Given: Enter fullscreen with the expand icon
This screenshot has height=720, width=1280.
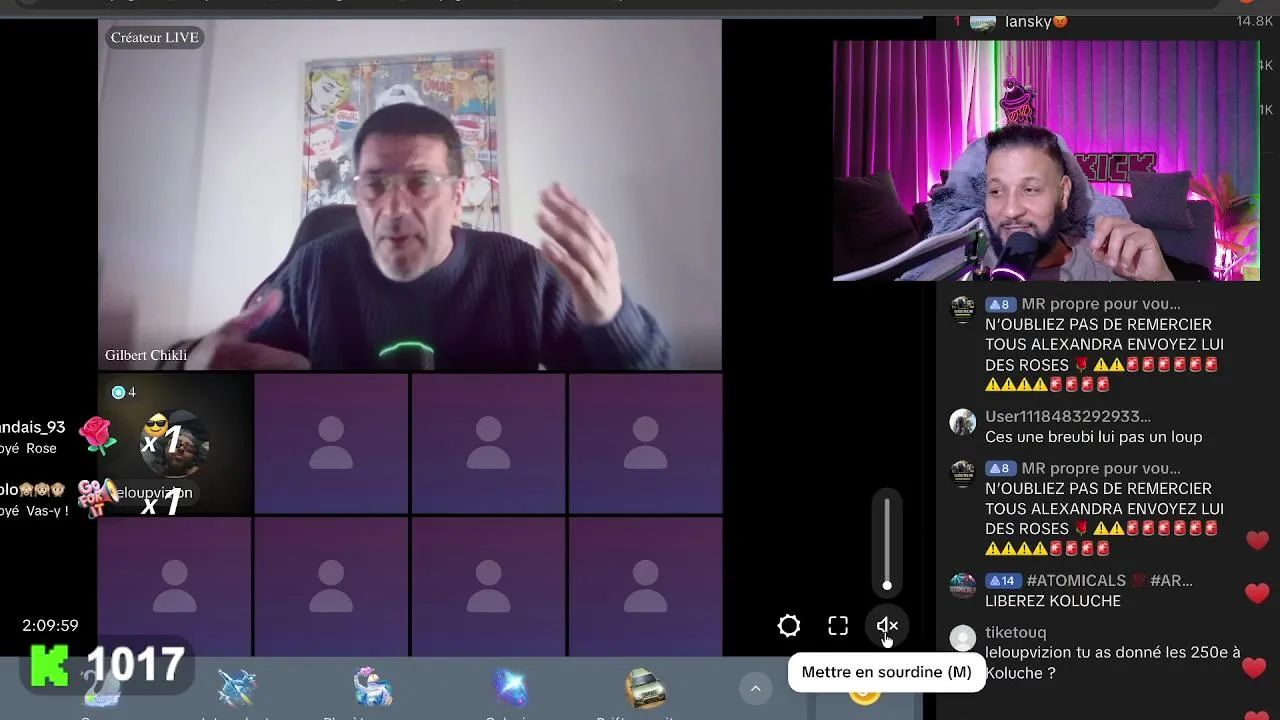Looking at the screenshot, I should click(838, 626).
